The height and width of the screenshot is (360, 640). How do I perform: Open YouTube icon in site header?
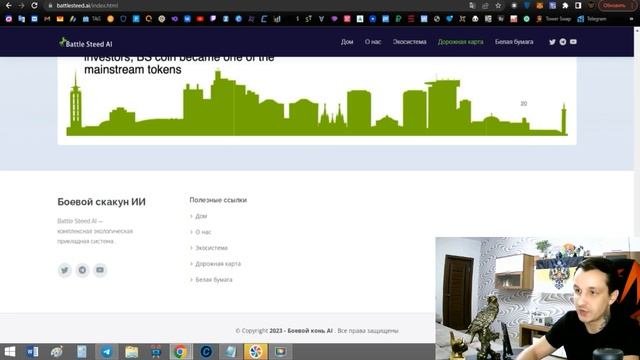click(x=573, y=42)
